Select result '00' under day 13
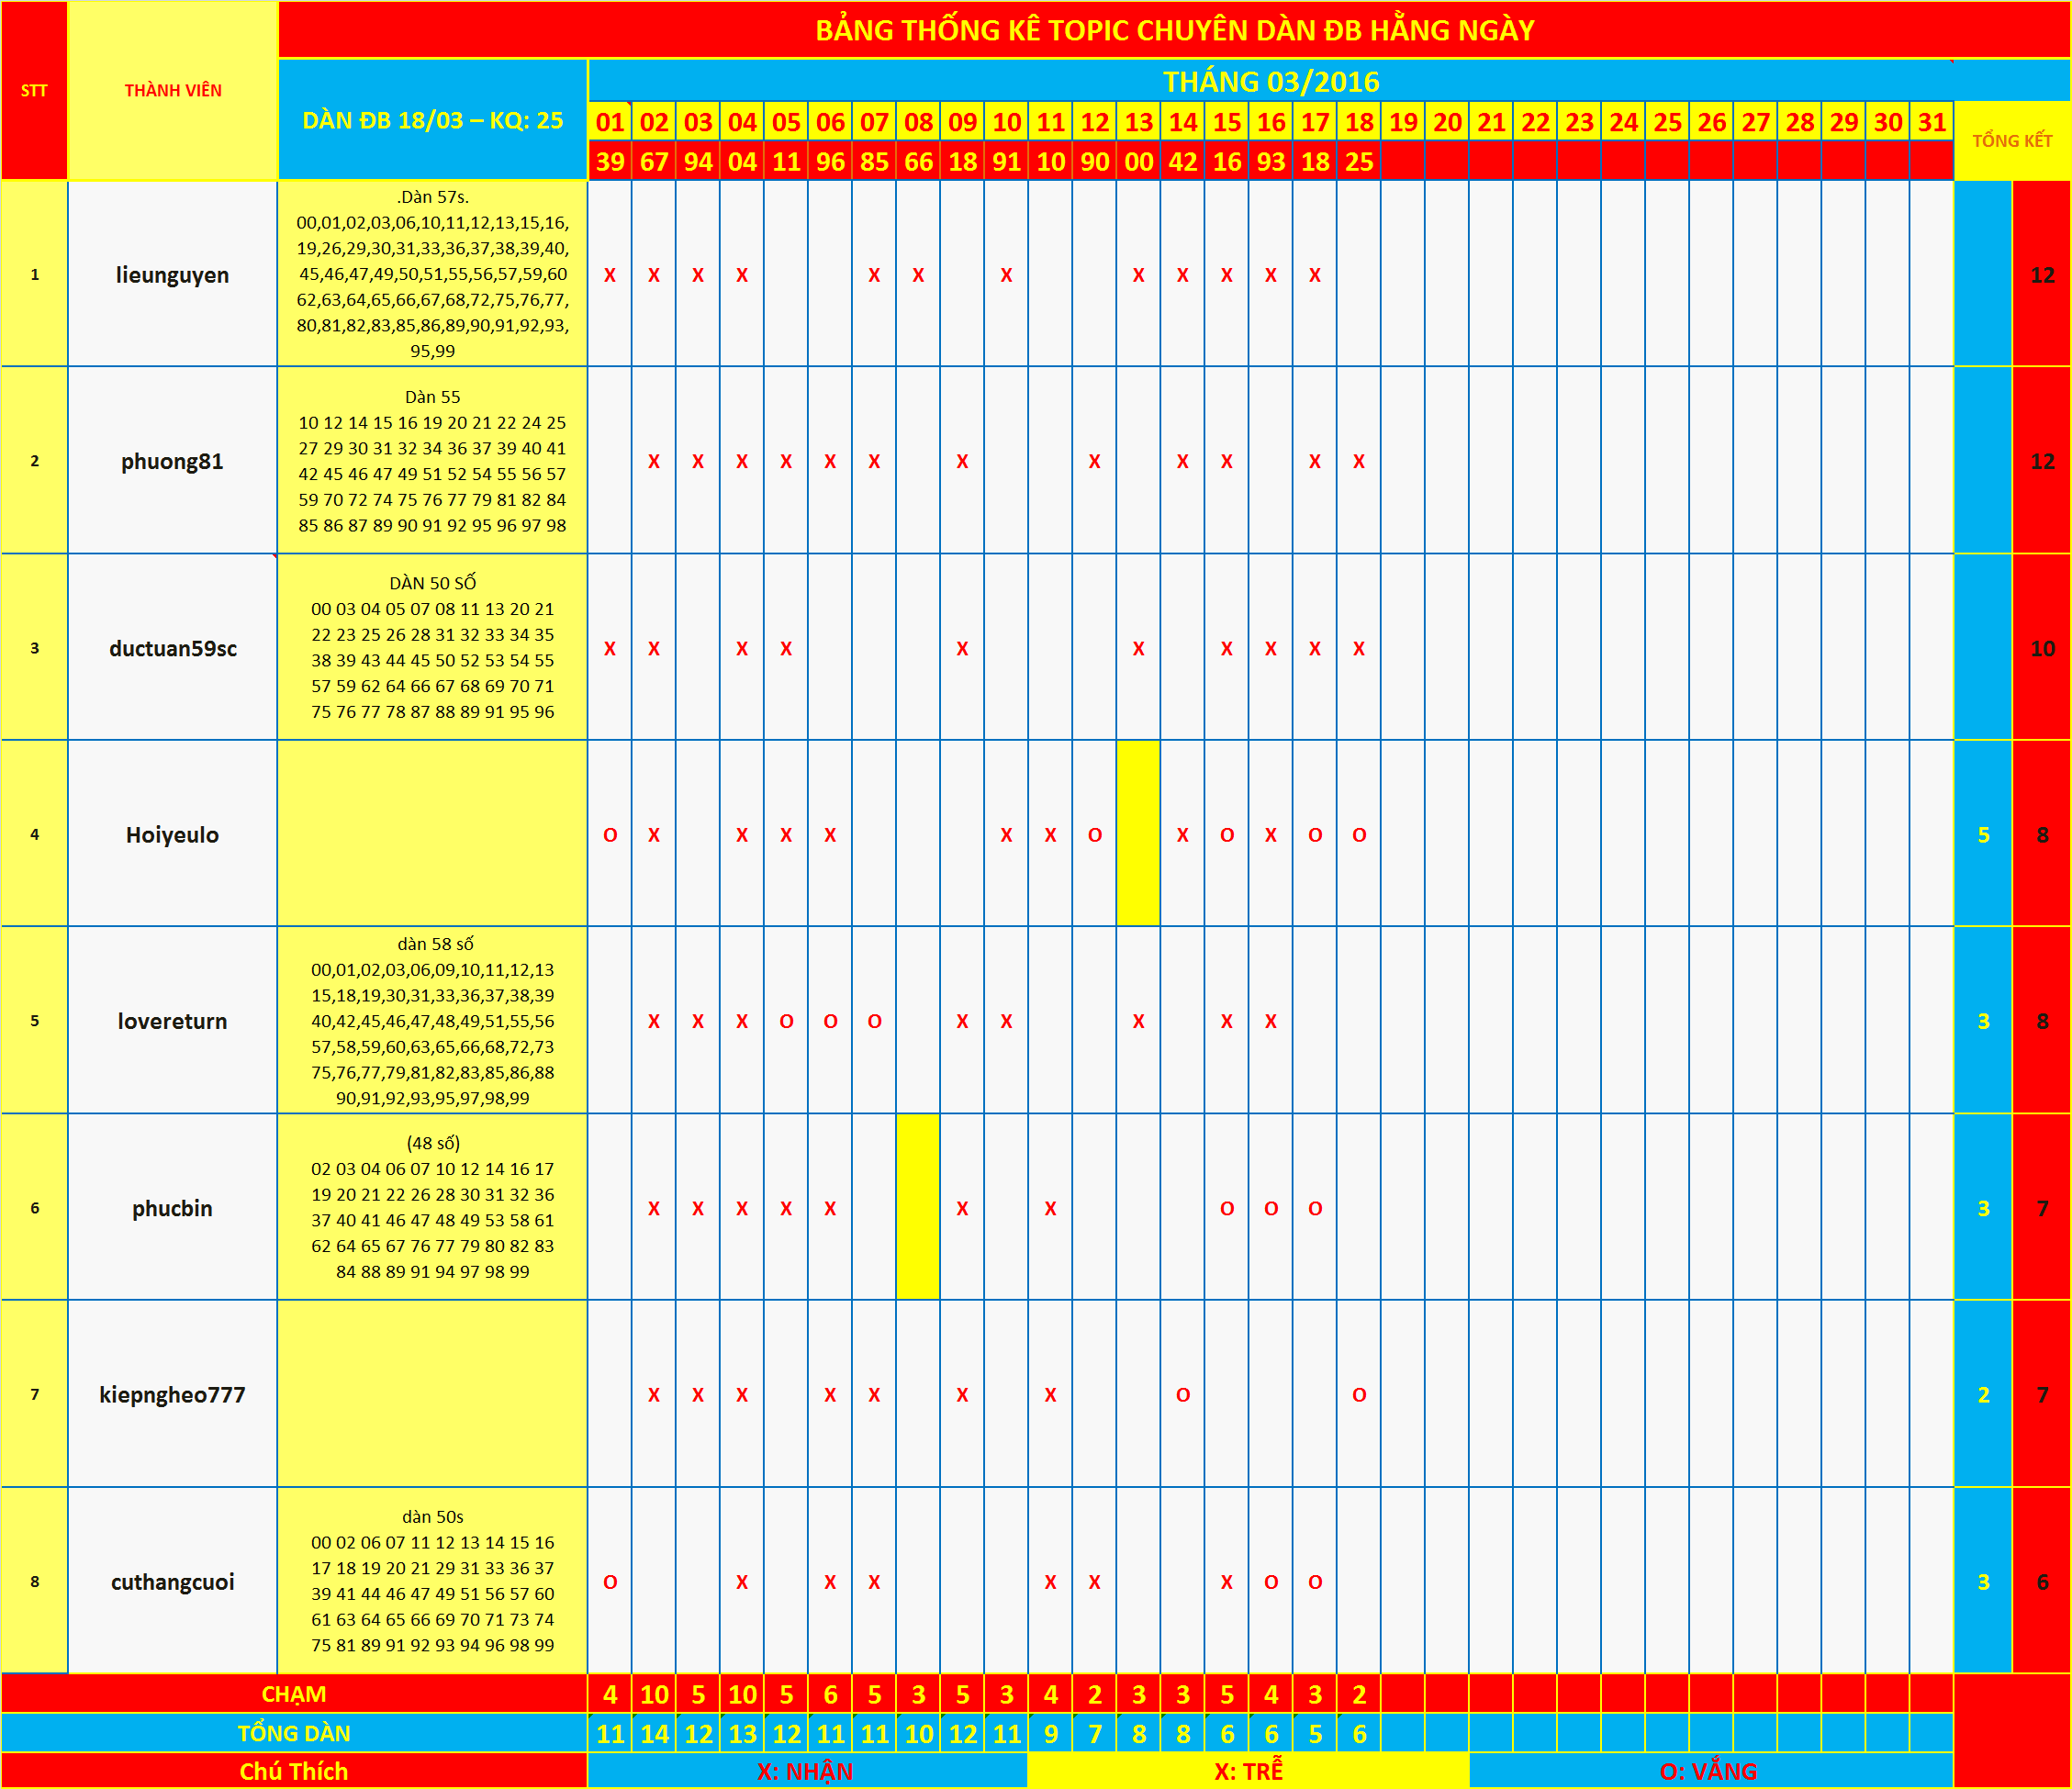The image size is (2072, 1789). [x=1139, y=161]
